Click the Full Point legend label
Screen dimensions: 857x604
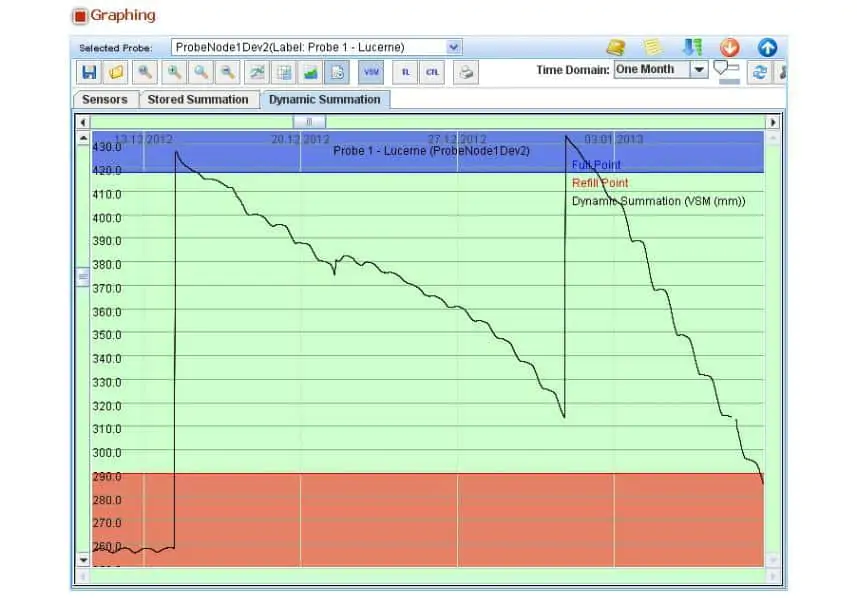pyautogui.click(x=595, y=164)
